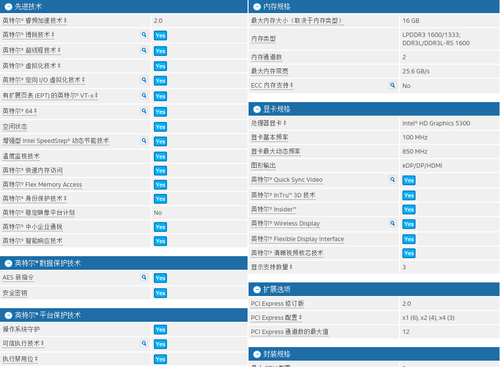Collapse the 显卡规格 section header
Image resolution: width=500 pixels, height=367 pixels.
[x=257, y=109]
